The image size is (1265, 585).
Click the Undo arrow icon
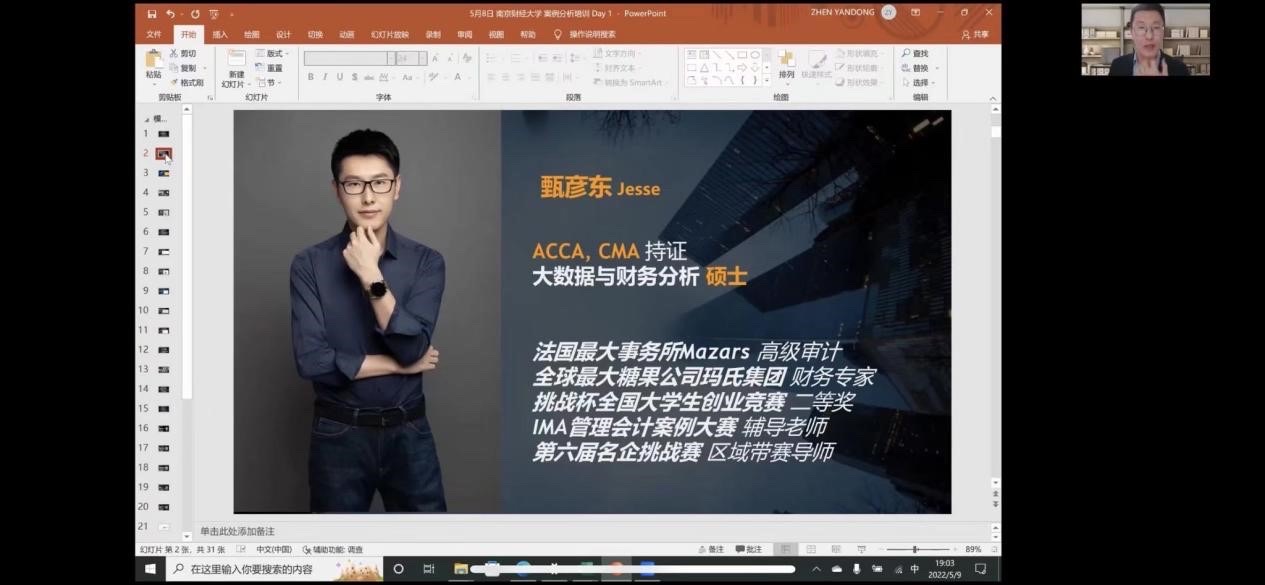click(x=171, y=14)
